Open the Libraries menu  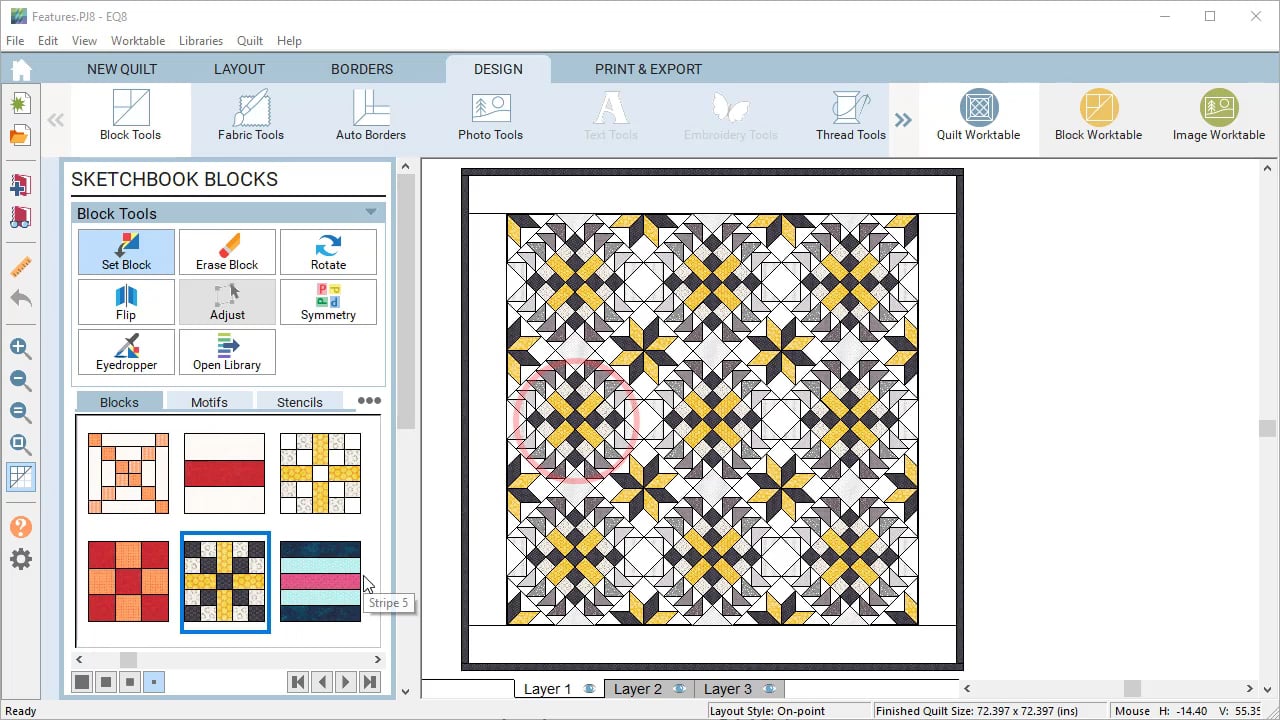(x=201, y=41)
